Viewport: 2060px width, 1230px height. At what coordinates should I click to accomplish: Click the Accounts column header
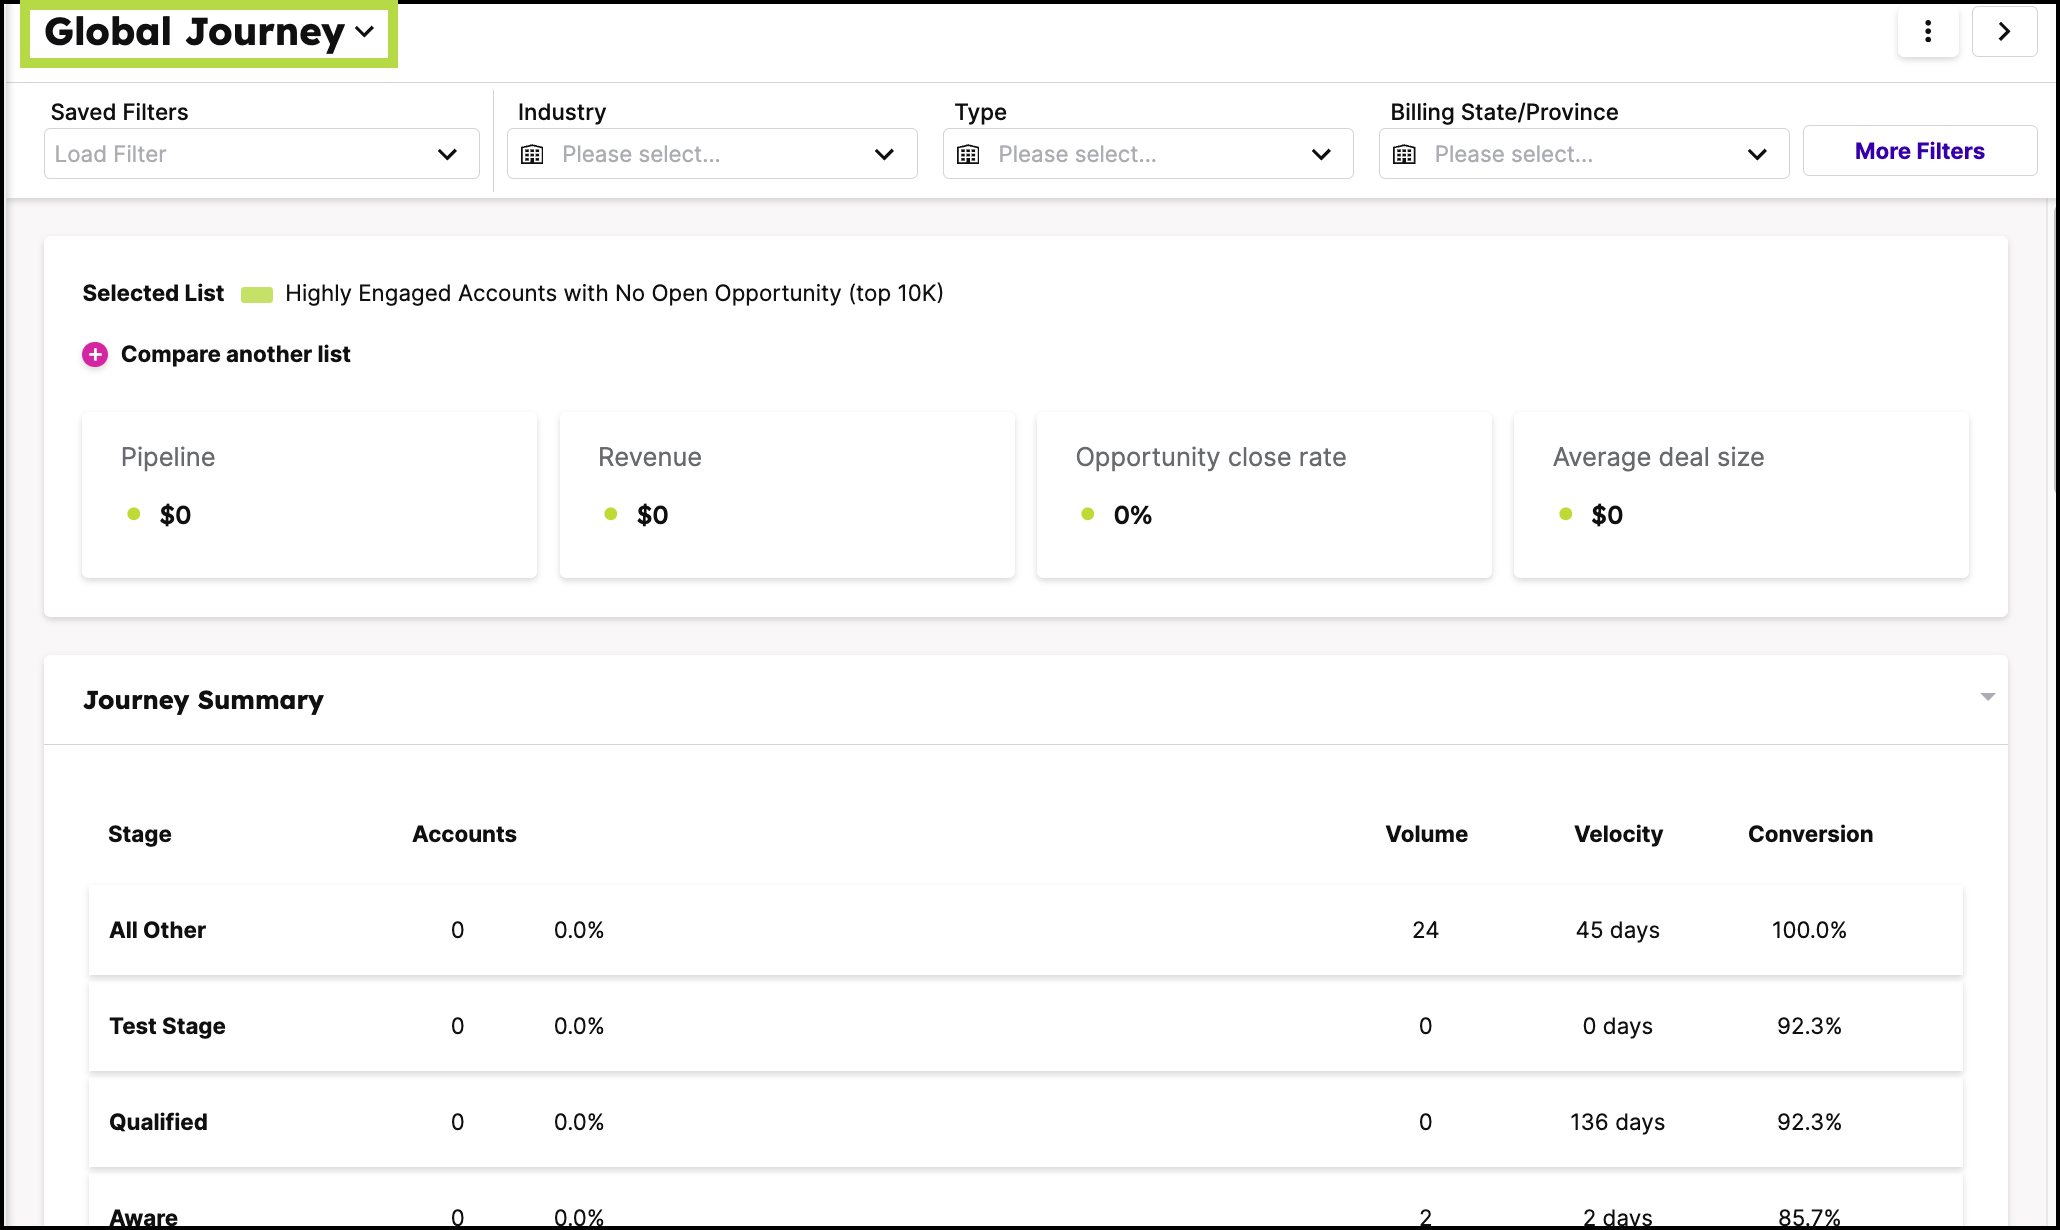click(x=464, y=834)
